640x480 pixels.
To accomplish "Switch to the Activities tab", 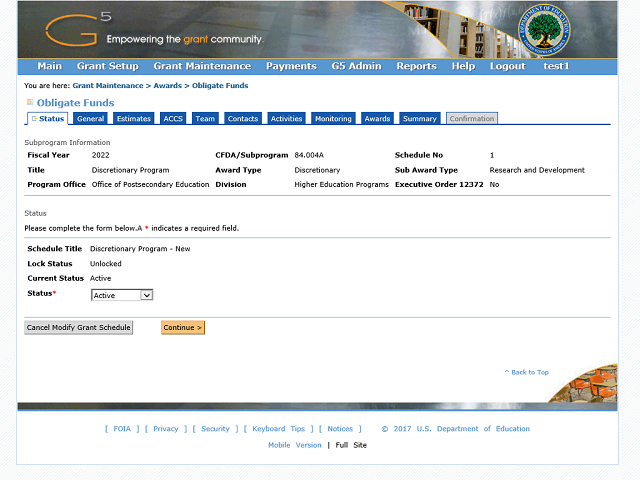I will 287,118.
